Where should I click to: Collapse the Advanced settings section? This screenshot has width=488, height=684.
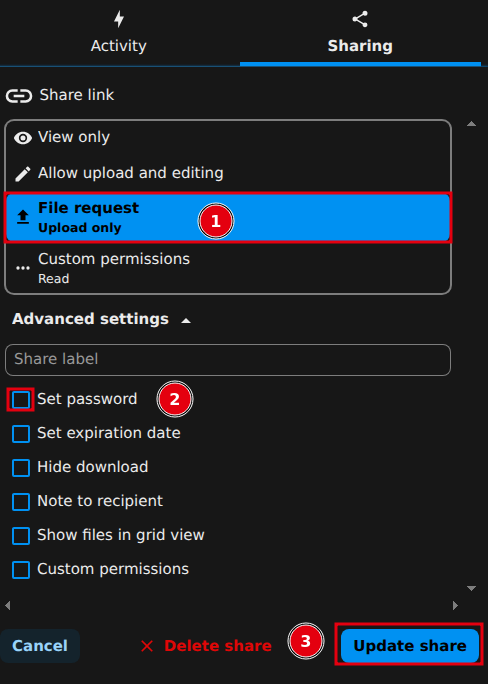(x=102, y=319)
